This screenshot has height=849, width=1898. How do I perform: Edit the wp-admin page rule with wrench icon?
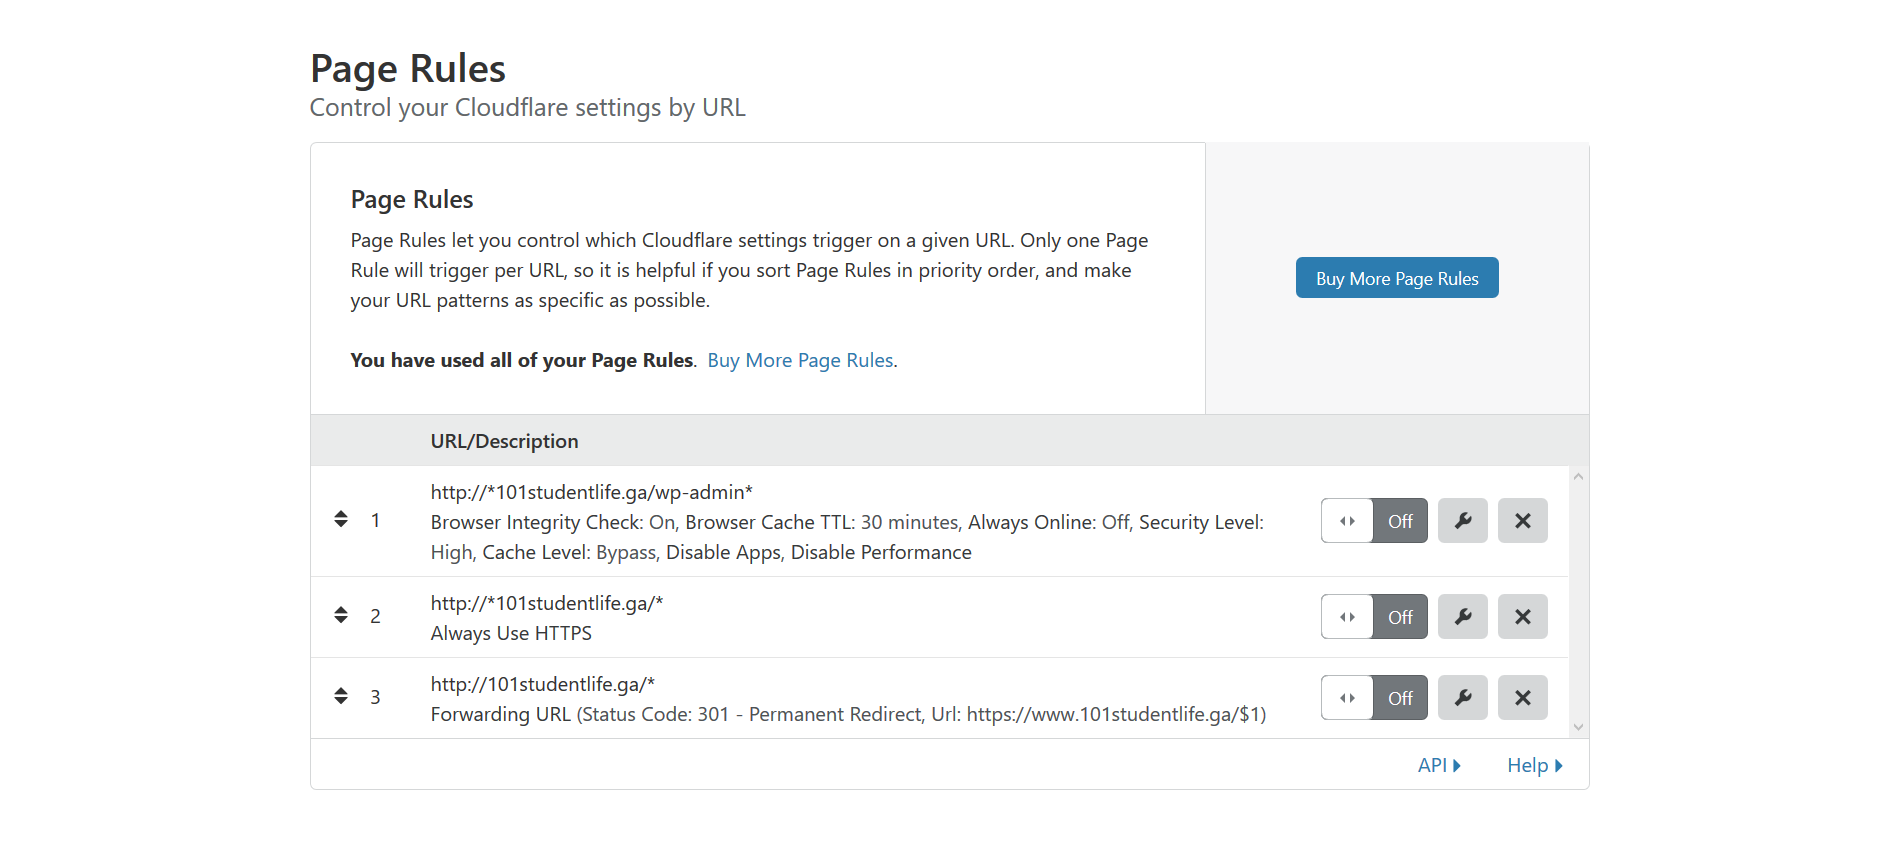pos(1462,521)
